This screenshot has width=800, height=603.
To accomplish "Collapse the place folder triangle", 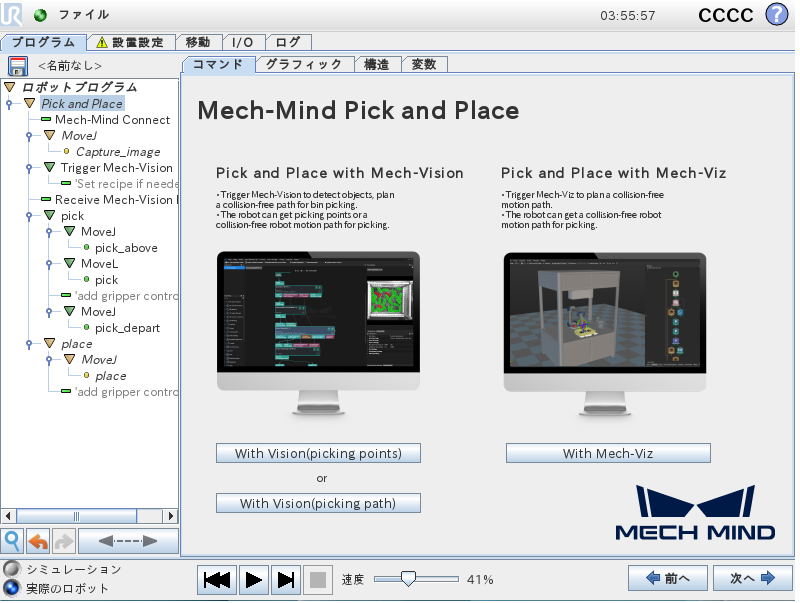I will pos(49,343).
